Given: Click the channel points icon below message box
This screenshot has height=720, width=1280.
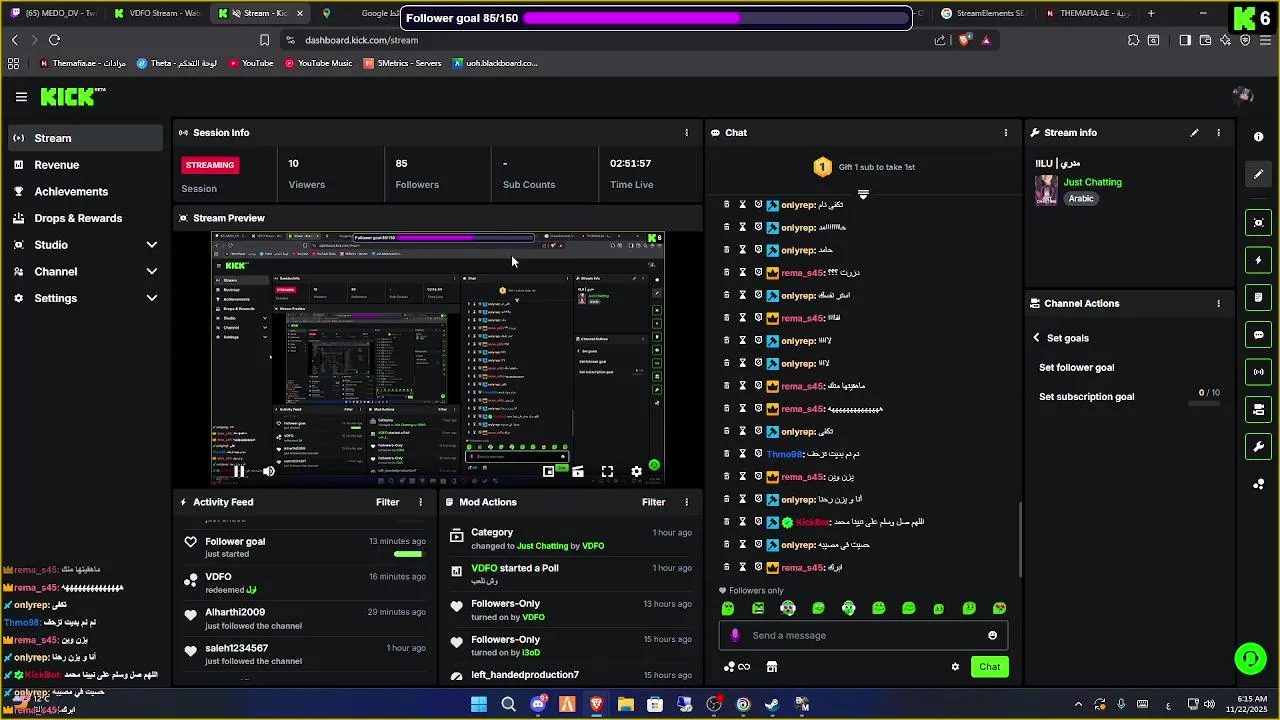Looking at the screenshot, I should point(735,667).
